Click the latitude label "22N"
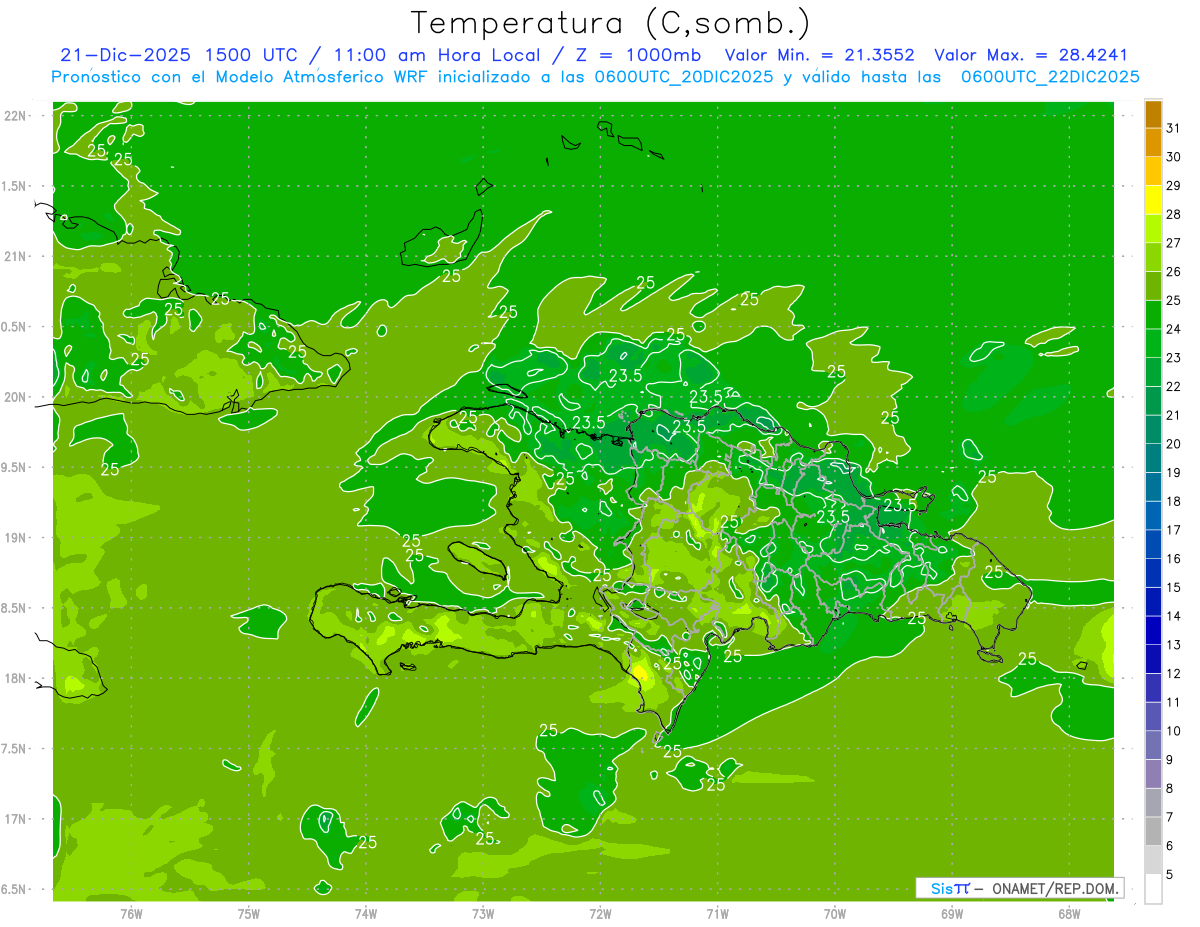Image resolution: width=1200 pixels, height=927 pixels. pyautogui.click(x=15, y=116)
